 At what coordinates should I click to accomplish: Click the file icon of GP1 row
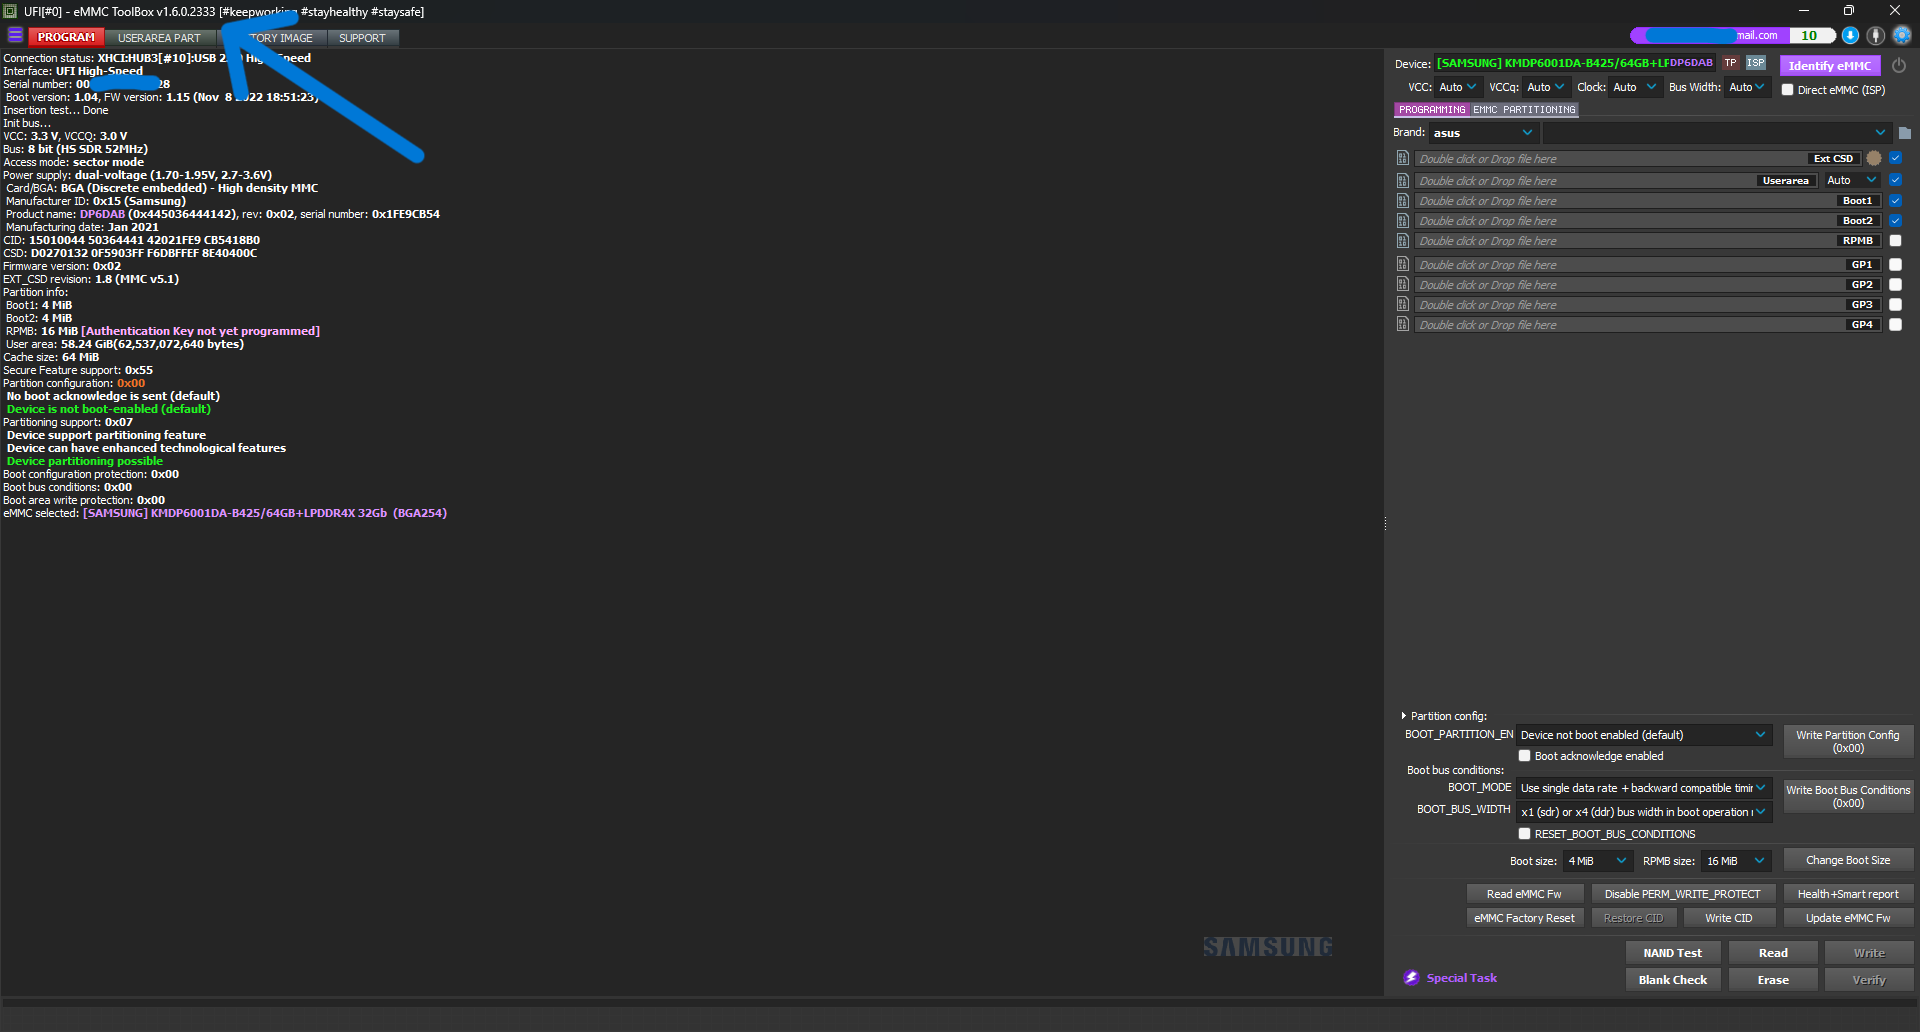tap(1403, 264)
